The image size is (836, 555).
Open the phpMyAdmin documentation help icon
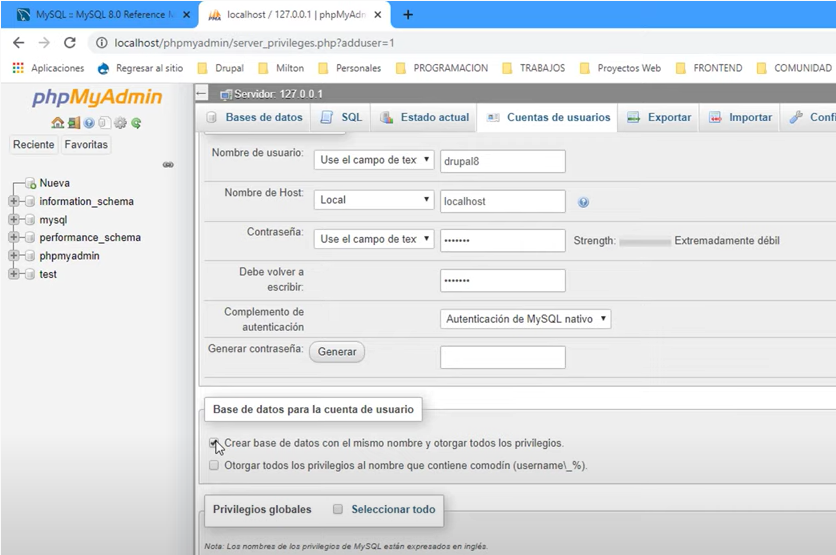pyautogui.click(x=89, y=123)
